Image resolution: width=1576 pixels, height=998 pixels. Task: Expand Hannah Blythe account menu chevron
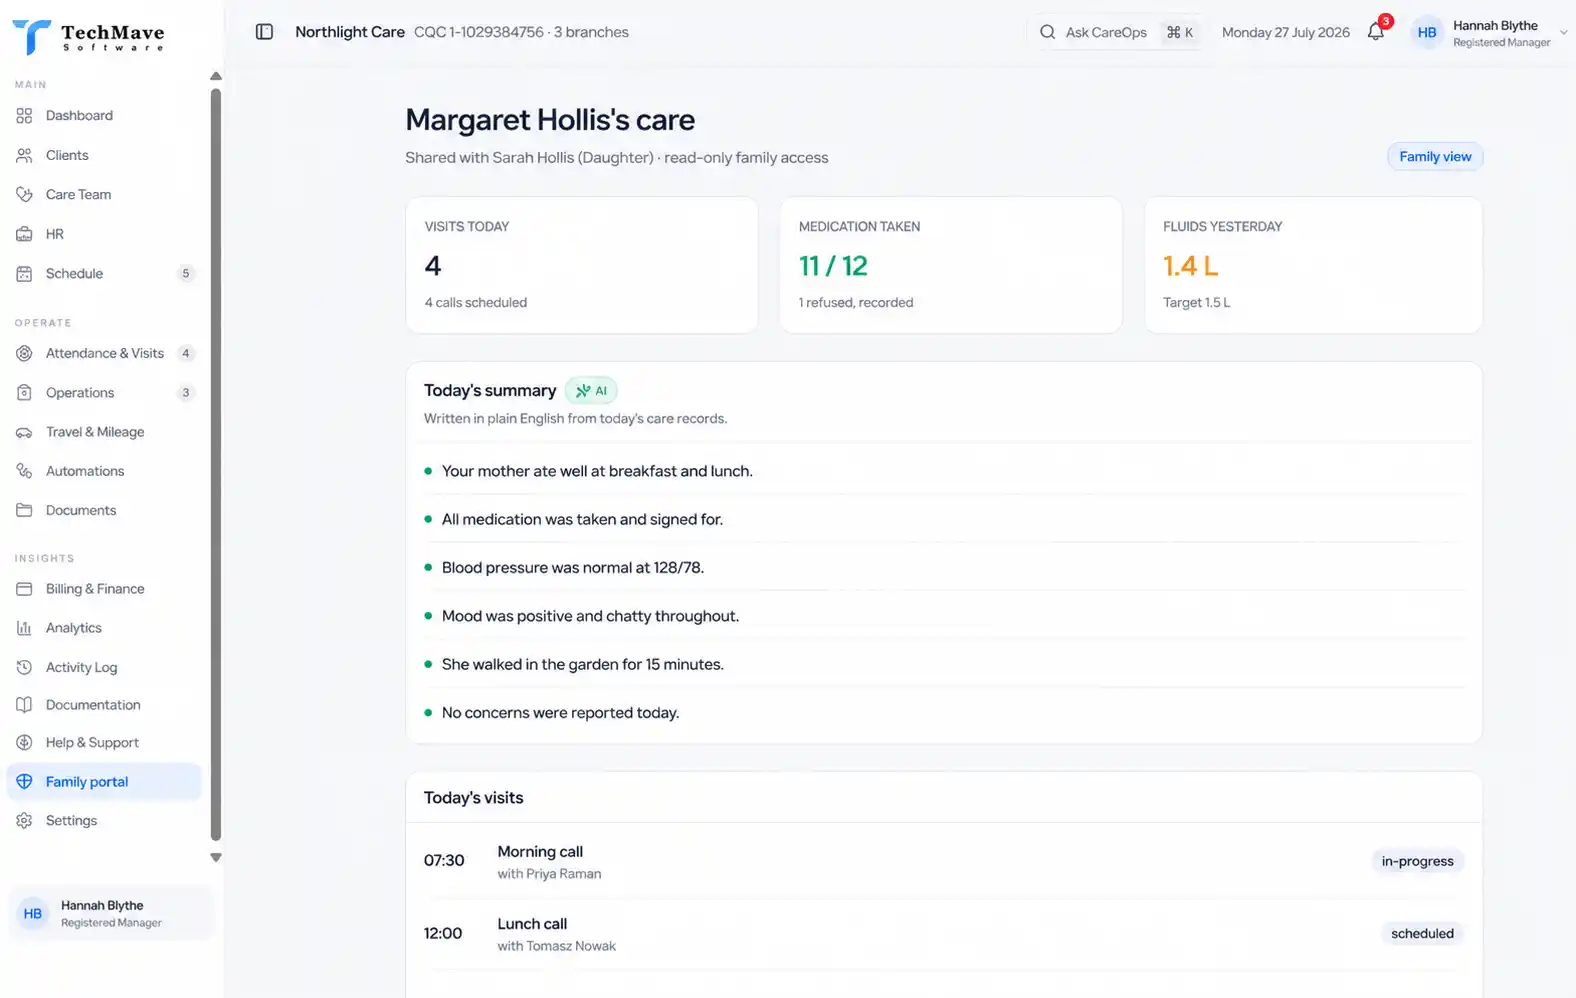tap(1564, 32)
